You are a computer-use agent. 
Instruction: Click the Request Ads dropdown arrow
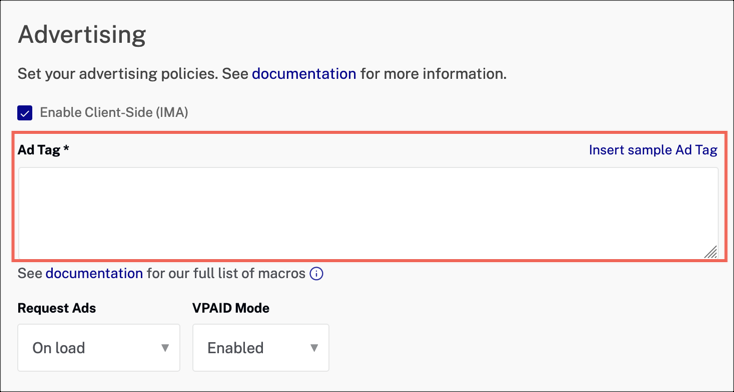[165, 348]
